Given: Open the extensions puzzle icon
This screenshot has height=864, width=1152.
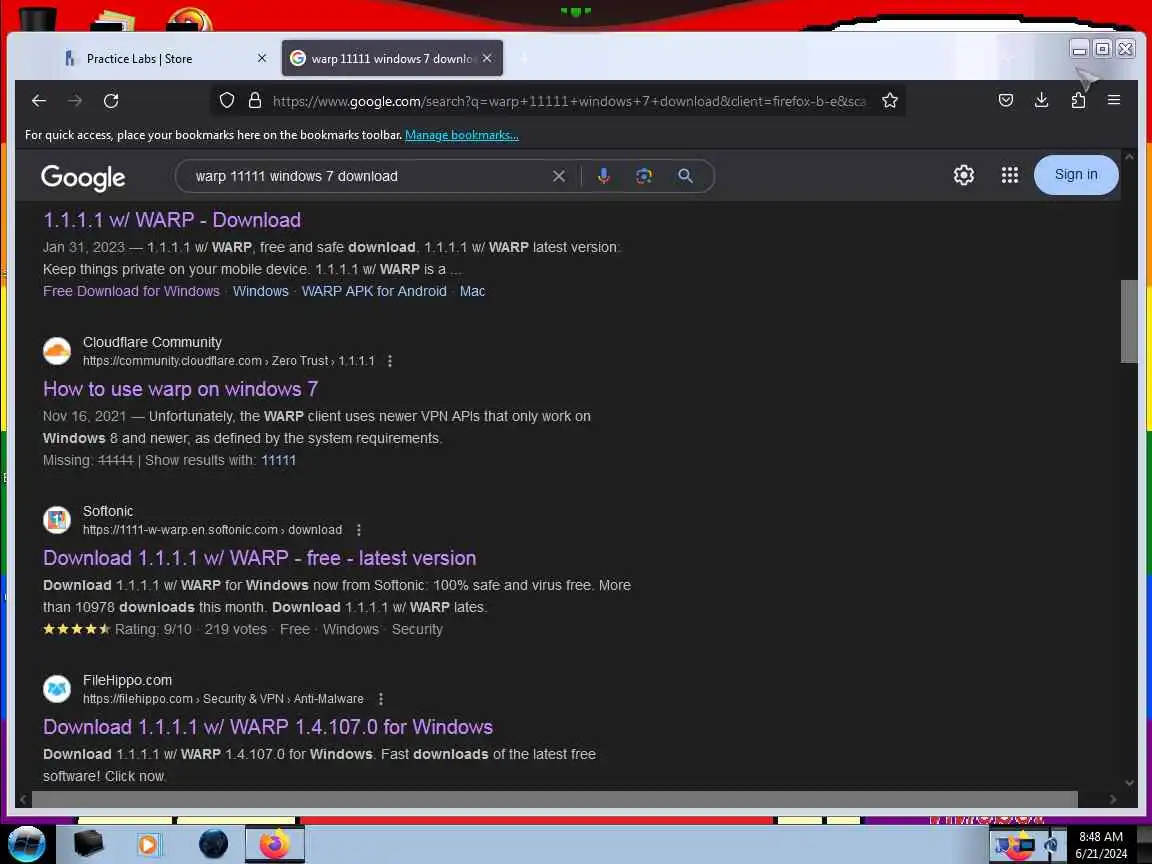Looking at the screenshot, I should [x=1078, y=100].
